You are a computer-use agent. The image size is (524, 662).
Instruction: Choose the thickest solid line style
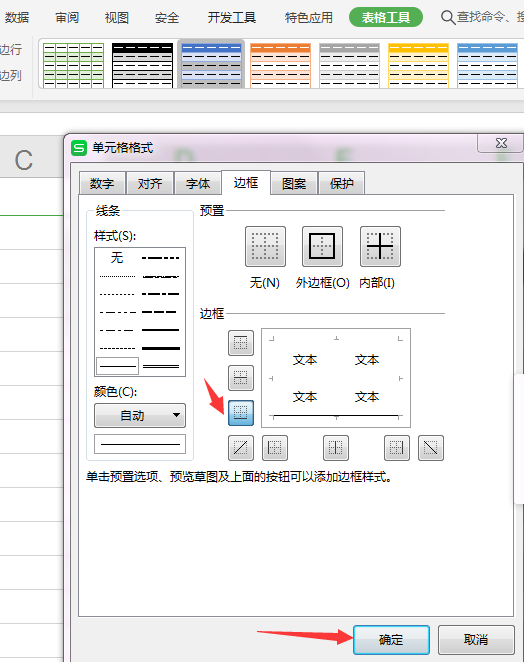[161, 348]
